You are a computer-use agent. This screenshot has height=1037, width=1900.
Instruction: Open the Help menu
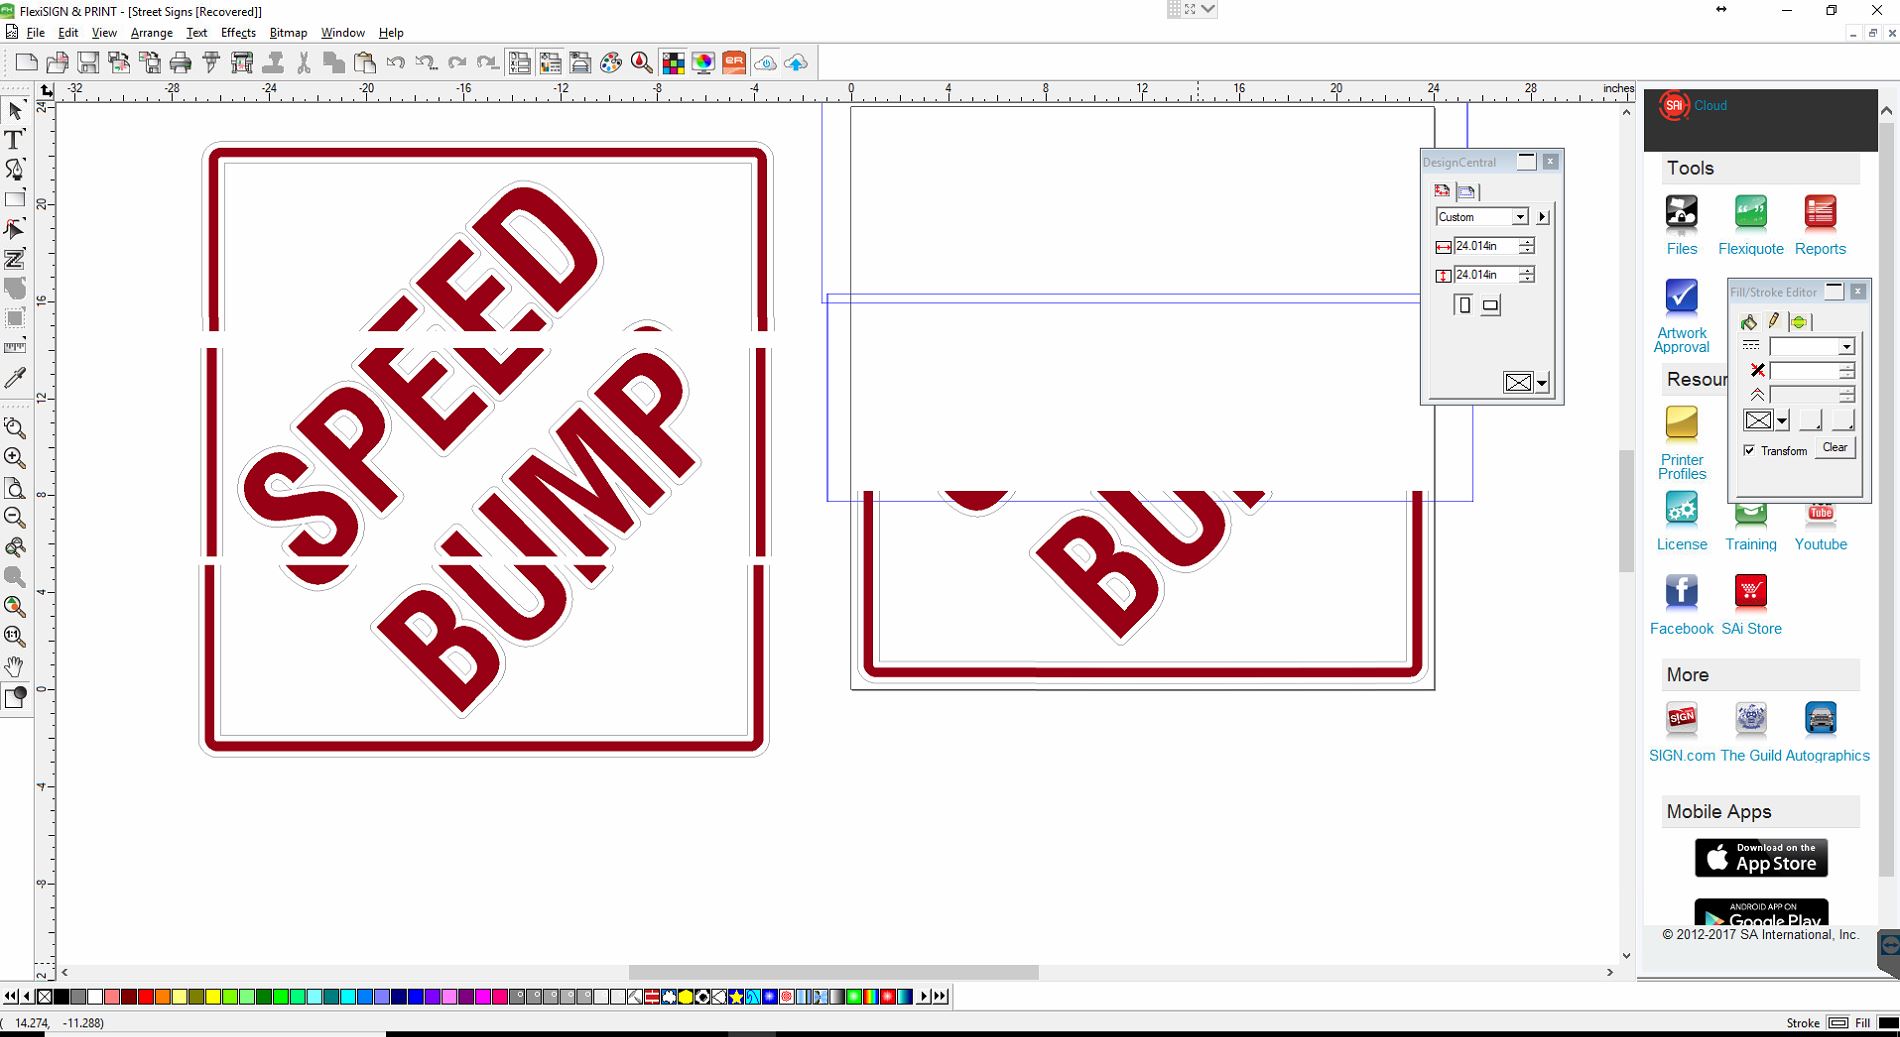391,33
